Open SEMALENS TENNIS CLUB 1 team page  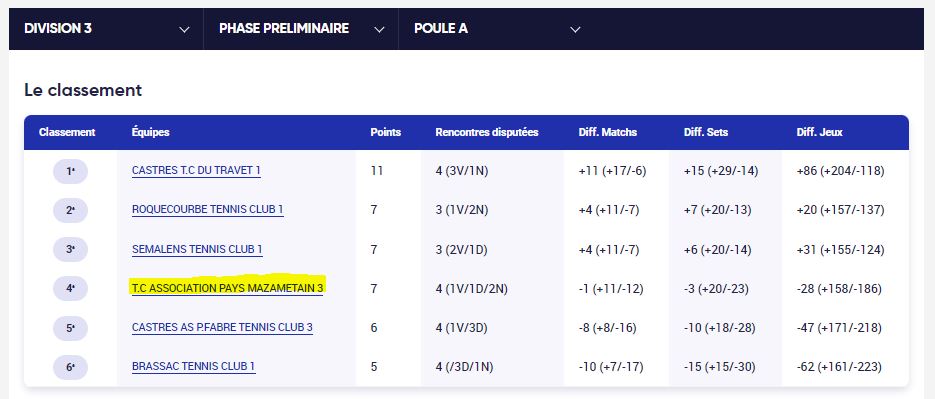tap(197, 249)
